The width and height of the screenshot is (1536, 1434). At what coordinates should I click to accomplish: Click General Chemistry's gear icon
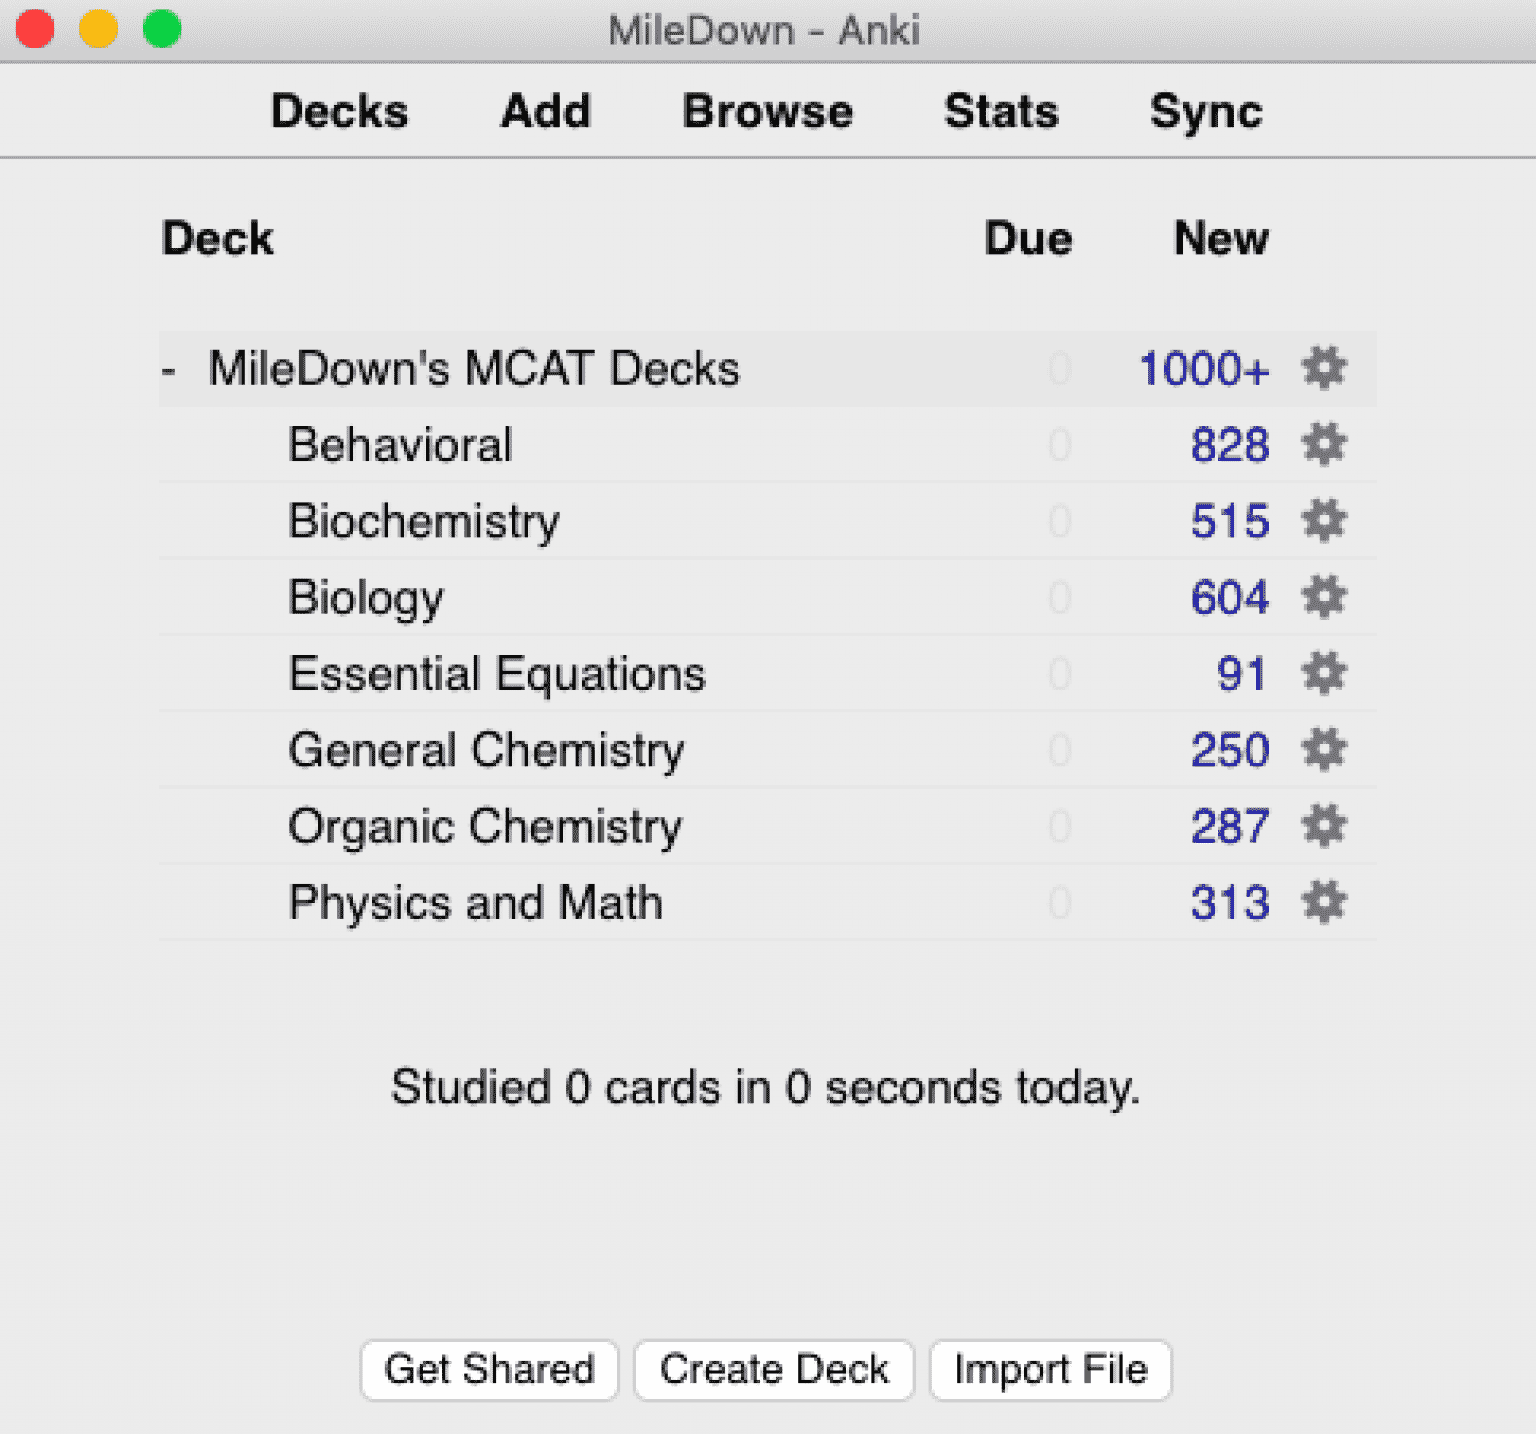pyautogui.click(x=1324, y=749)
